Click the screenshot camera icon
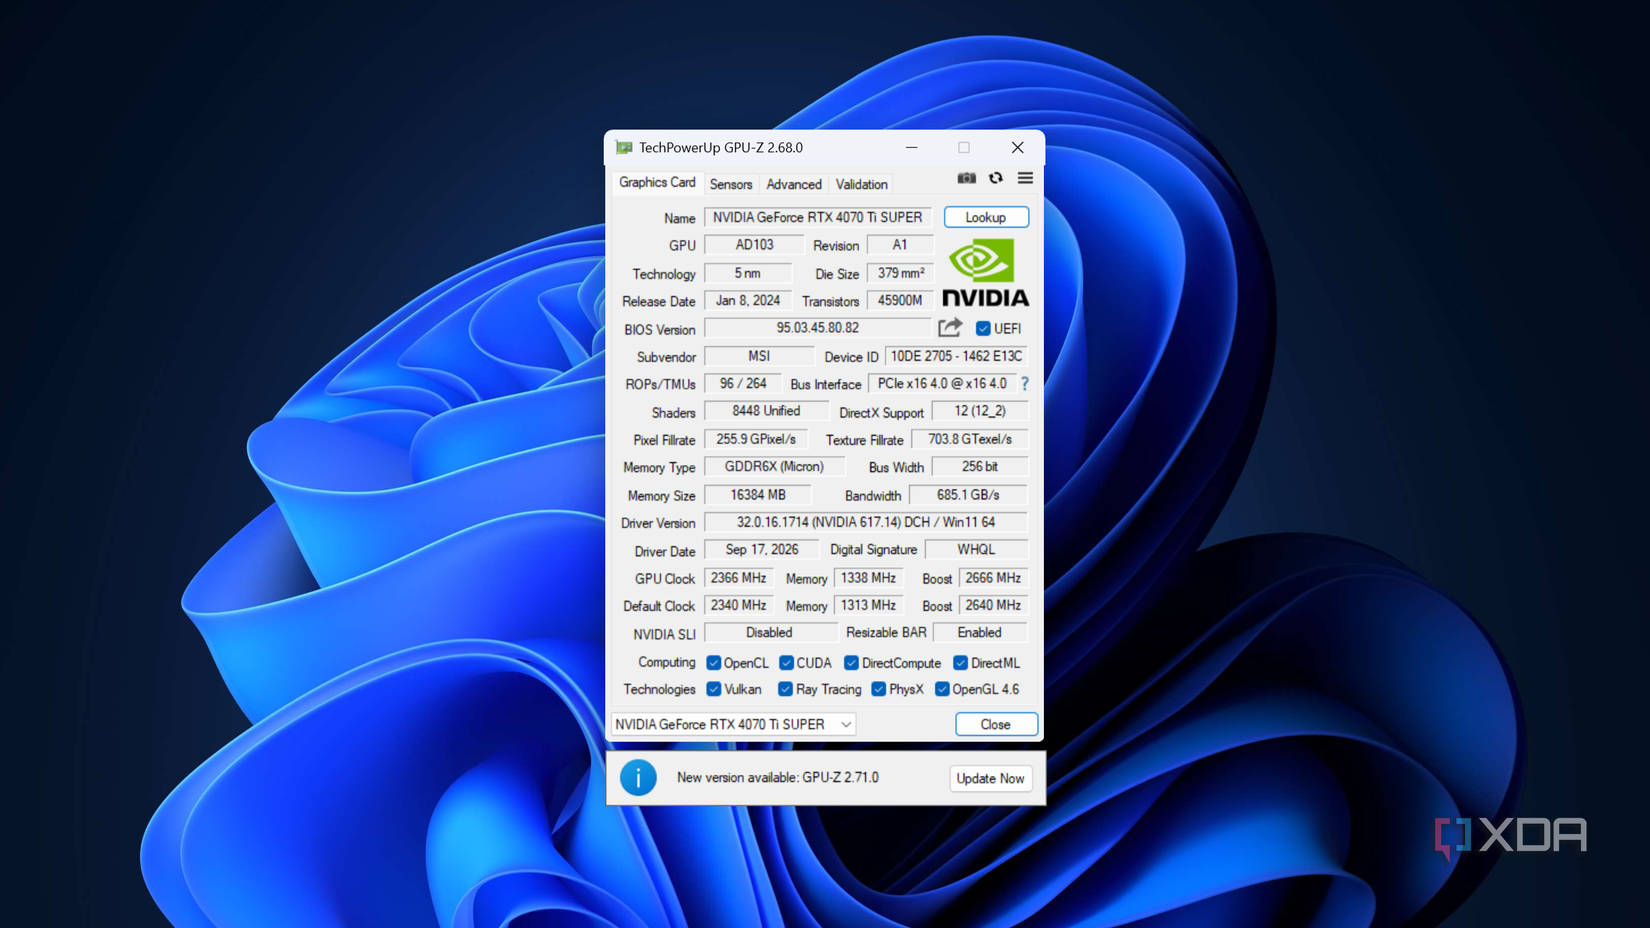Image resolution: width=1650 pixels, height=928 pixels. pos(966,178)
